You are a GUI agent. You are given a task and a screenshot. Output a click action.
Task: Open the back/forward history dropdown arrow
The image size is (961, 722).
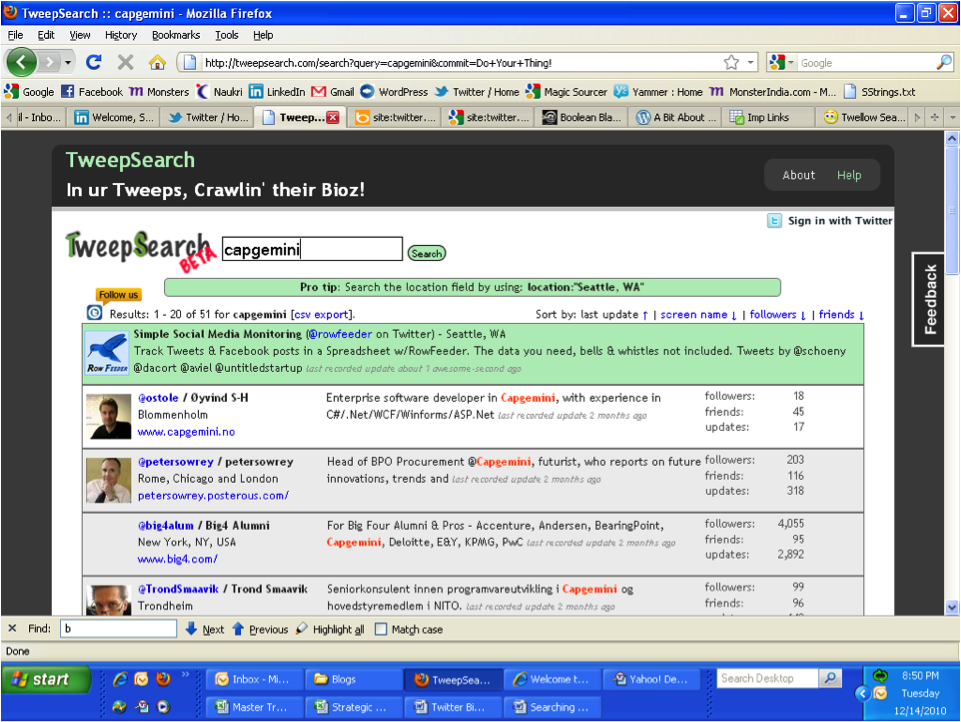point(68,63)
